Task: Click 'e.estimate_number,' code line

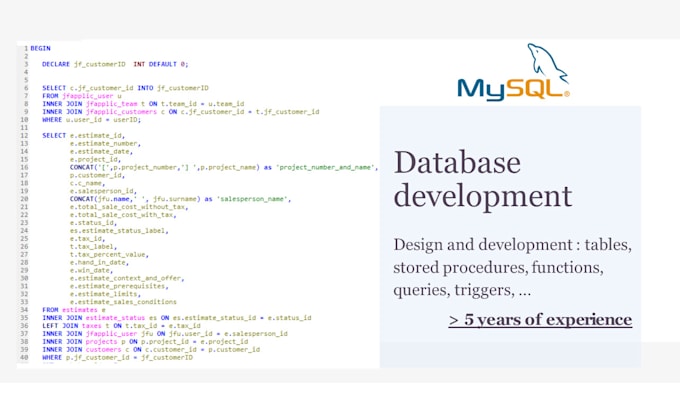Action: point(105,144)
